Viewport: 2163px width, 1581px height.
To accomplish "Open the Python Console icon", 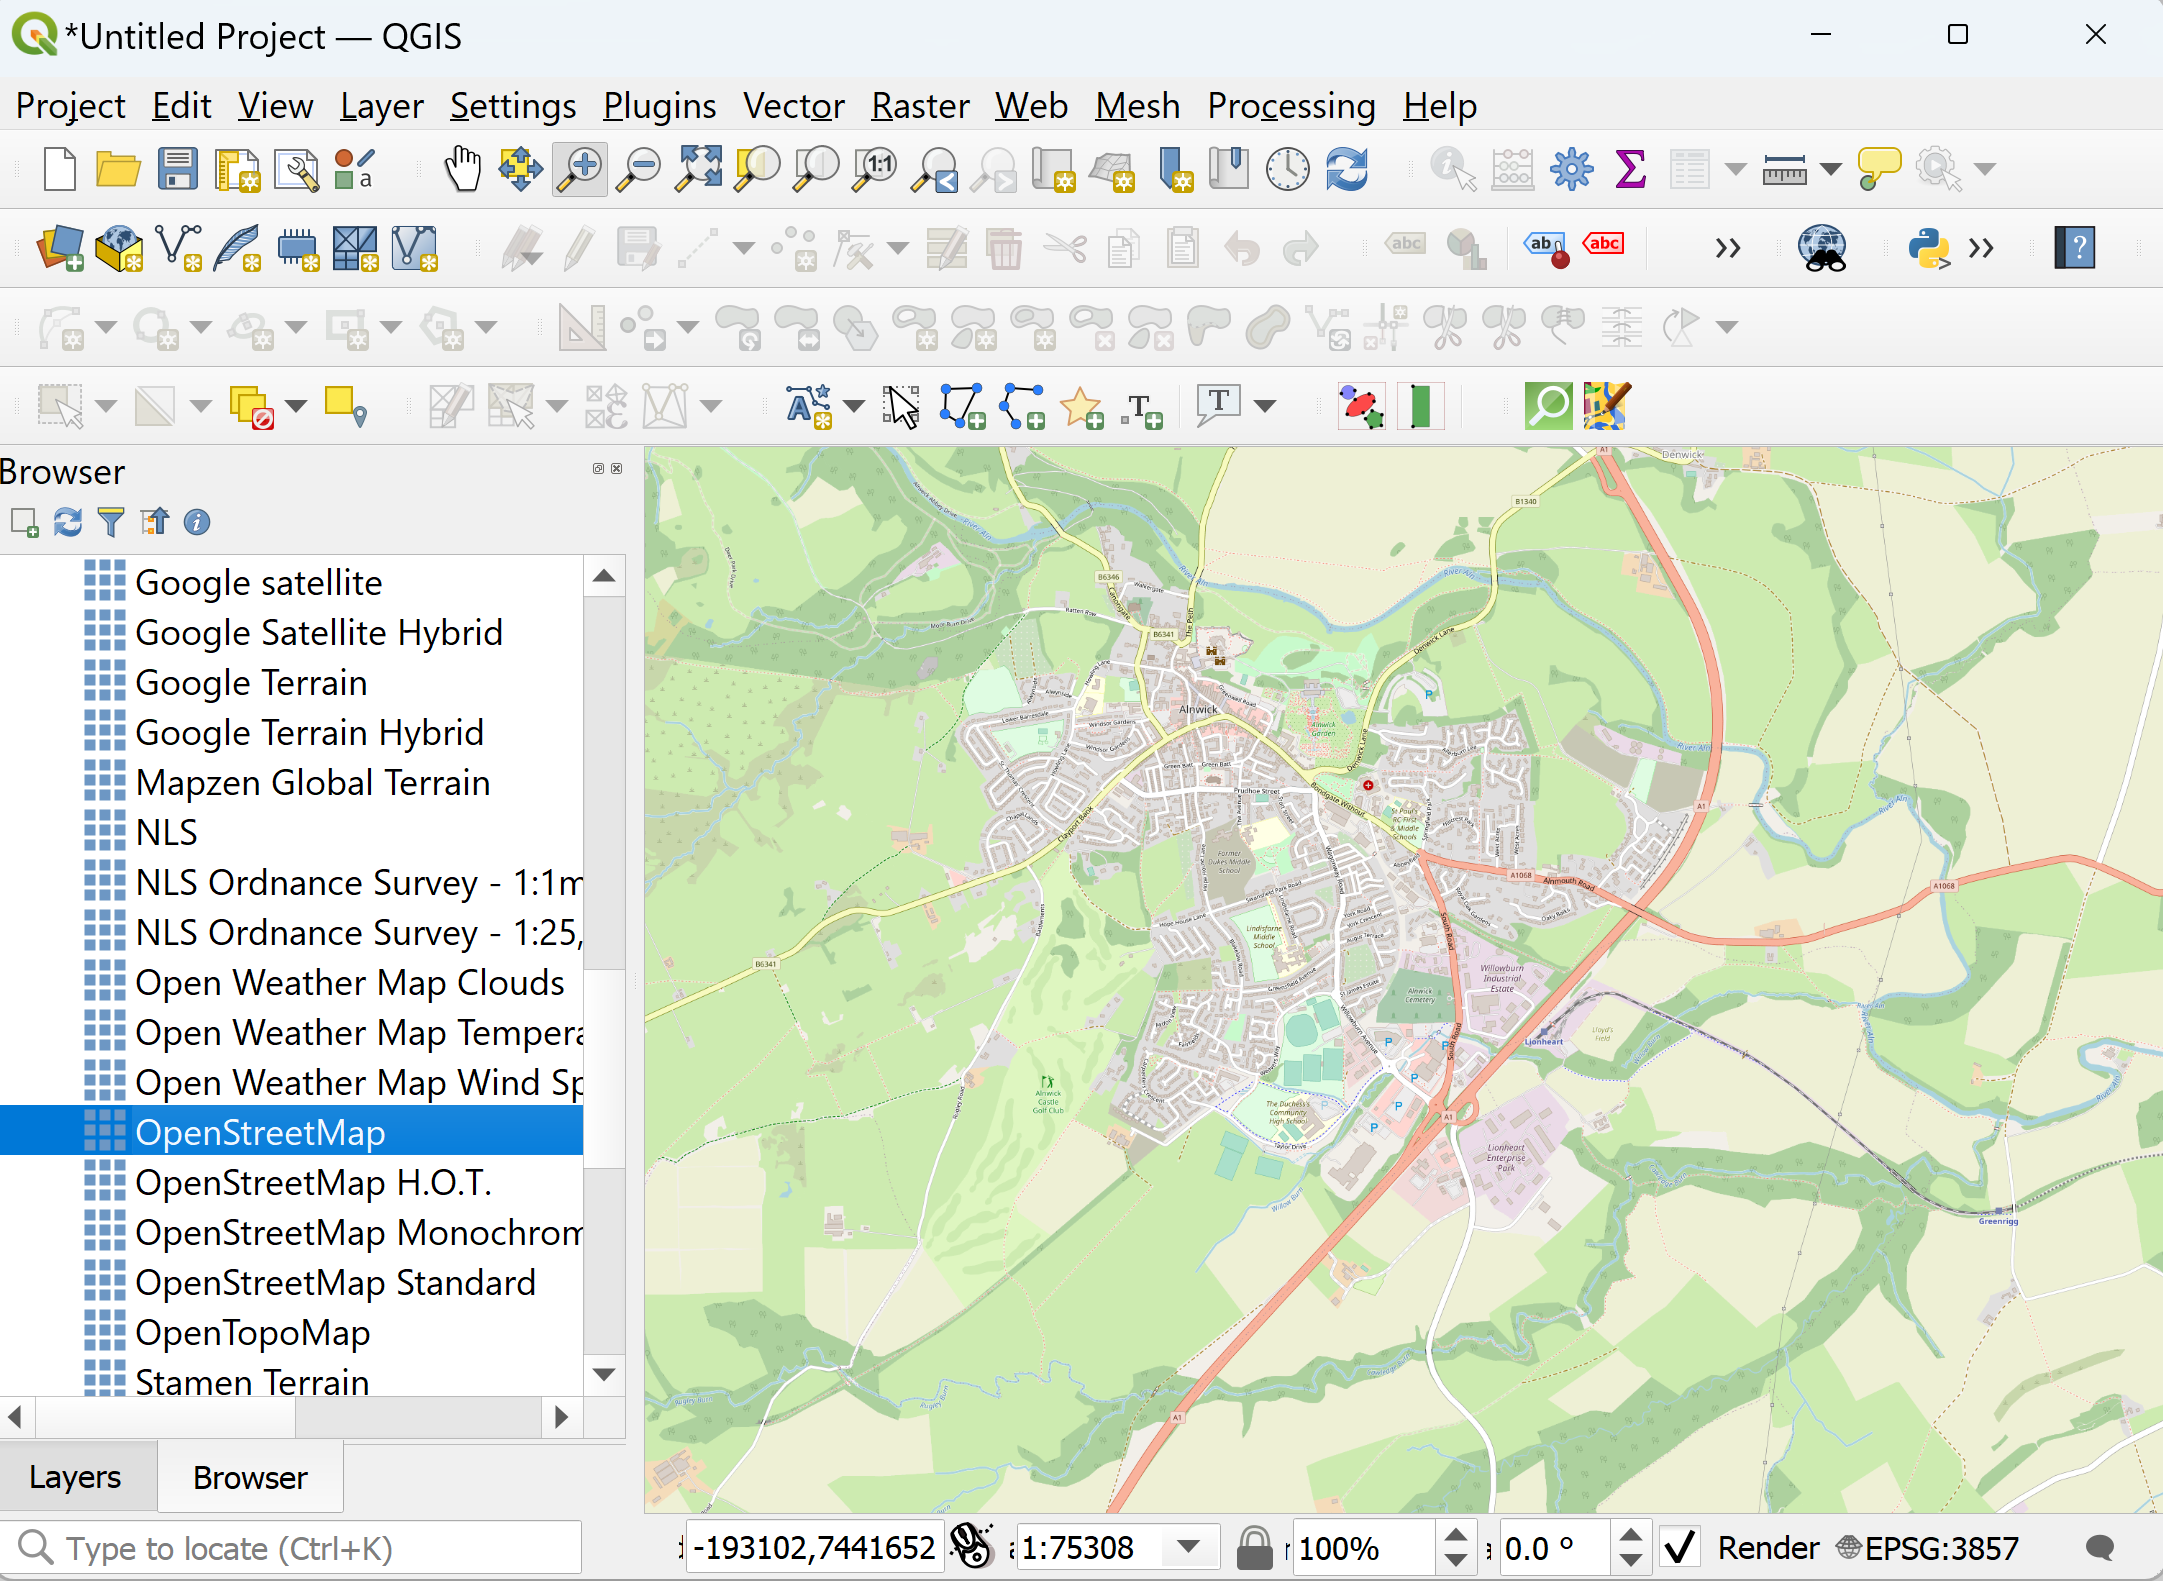I will point(1927,248).
